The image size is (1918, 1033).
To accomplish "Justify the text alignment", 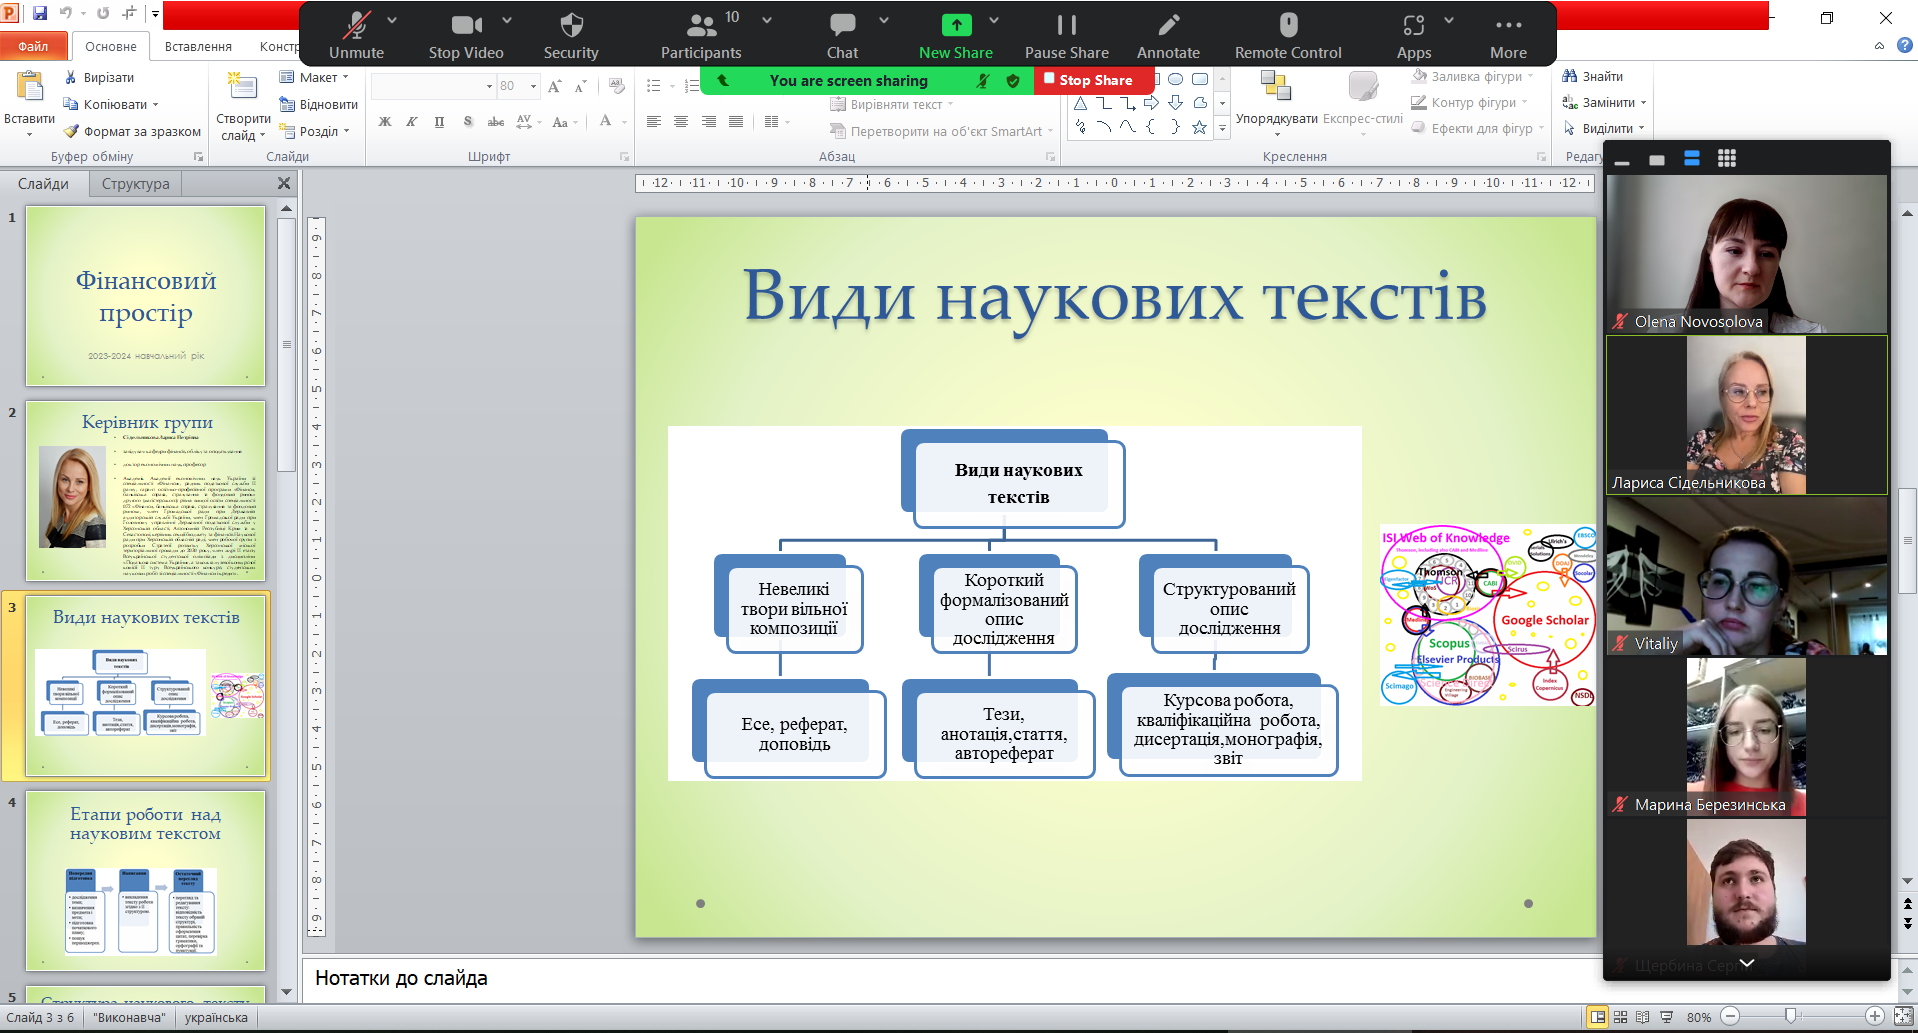I will [x=736, y=122].
